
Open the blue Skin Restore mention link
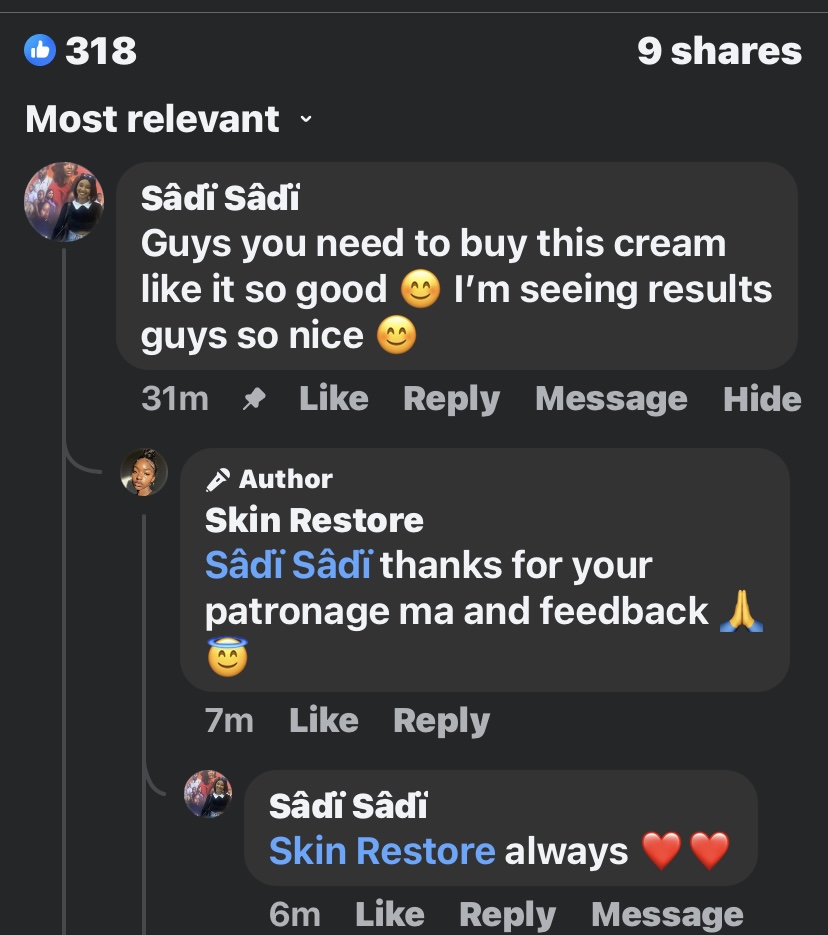click(382, 851)
